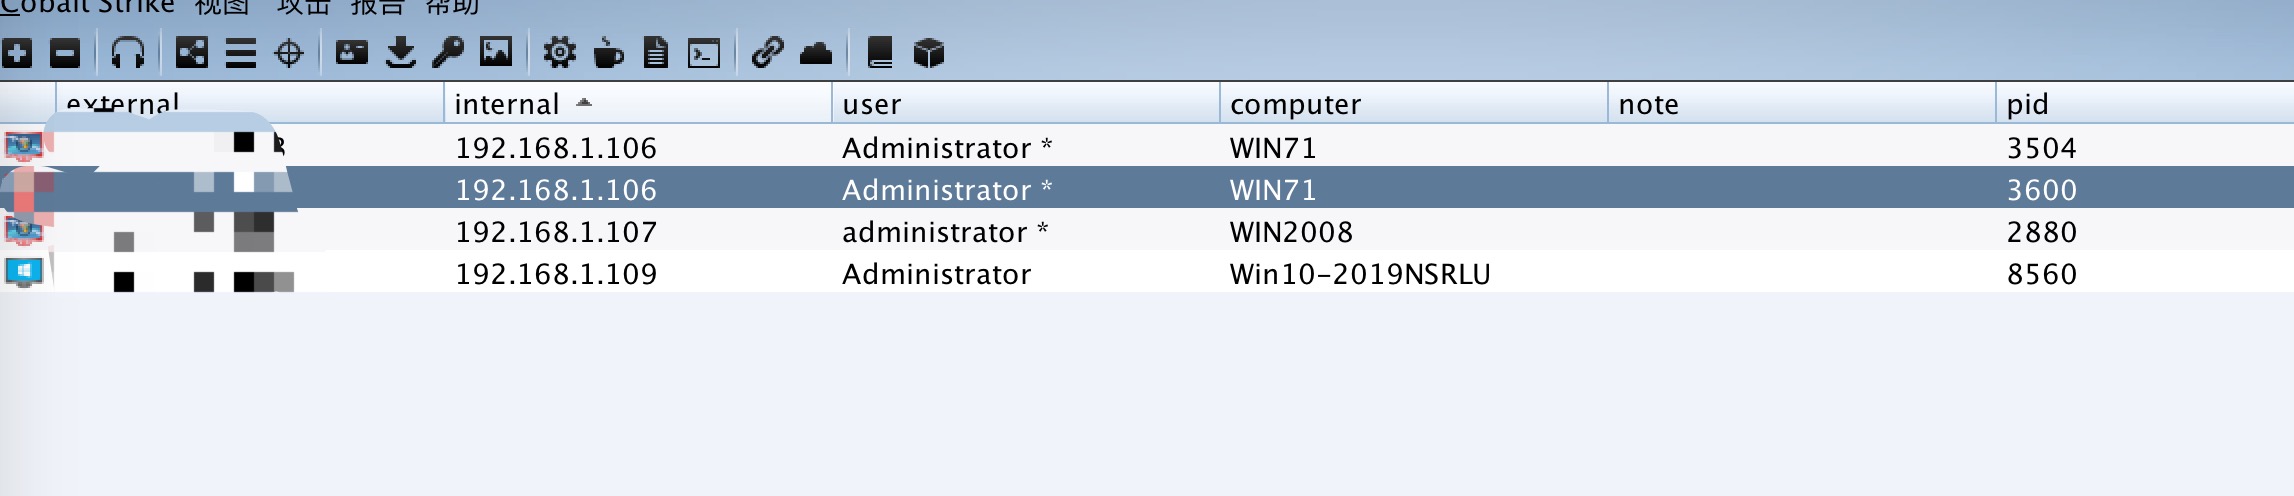
Task: Open the book help icon
Action: (880, 53)
